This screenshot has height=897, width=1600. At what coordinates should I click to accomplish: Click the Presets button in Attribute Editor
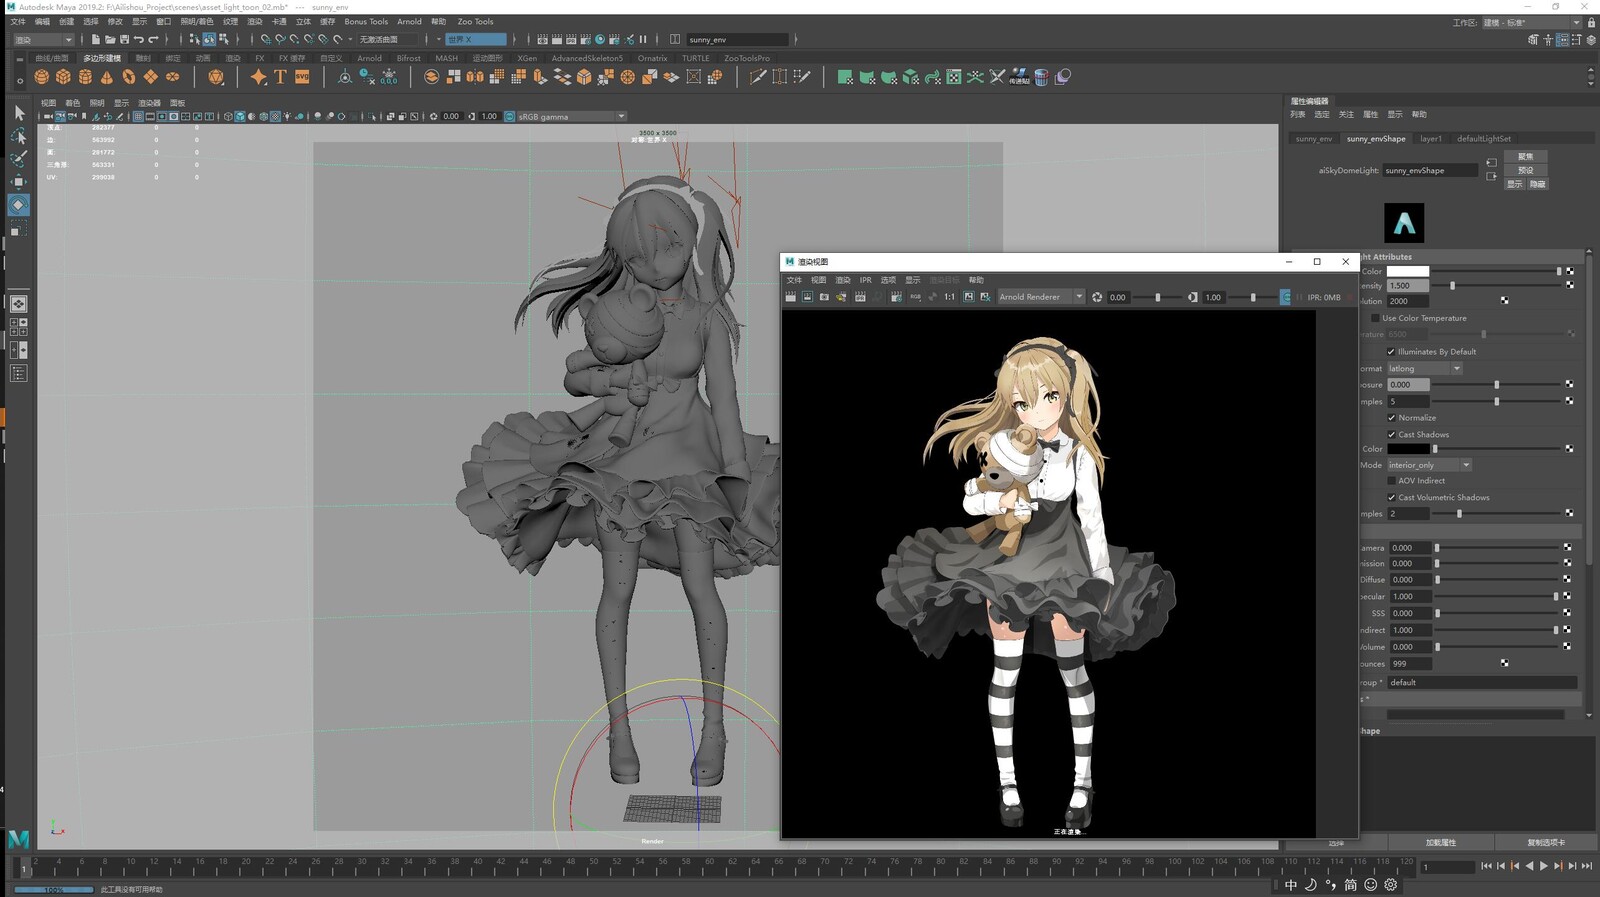pos(1525,170)
